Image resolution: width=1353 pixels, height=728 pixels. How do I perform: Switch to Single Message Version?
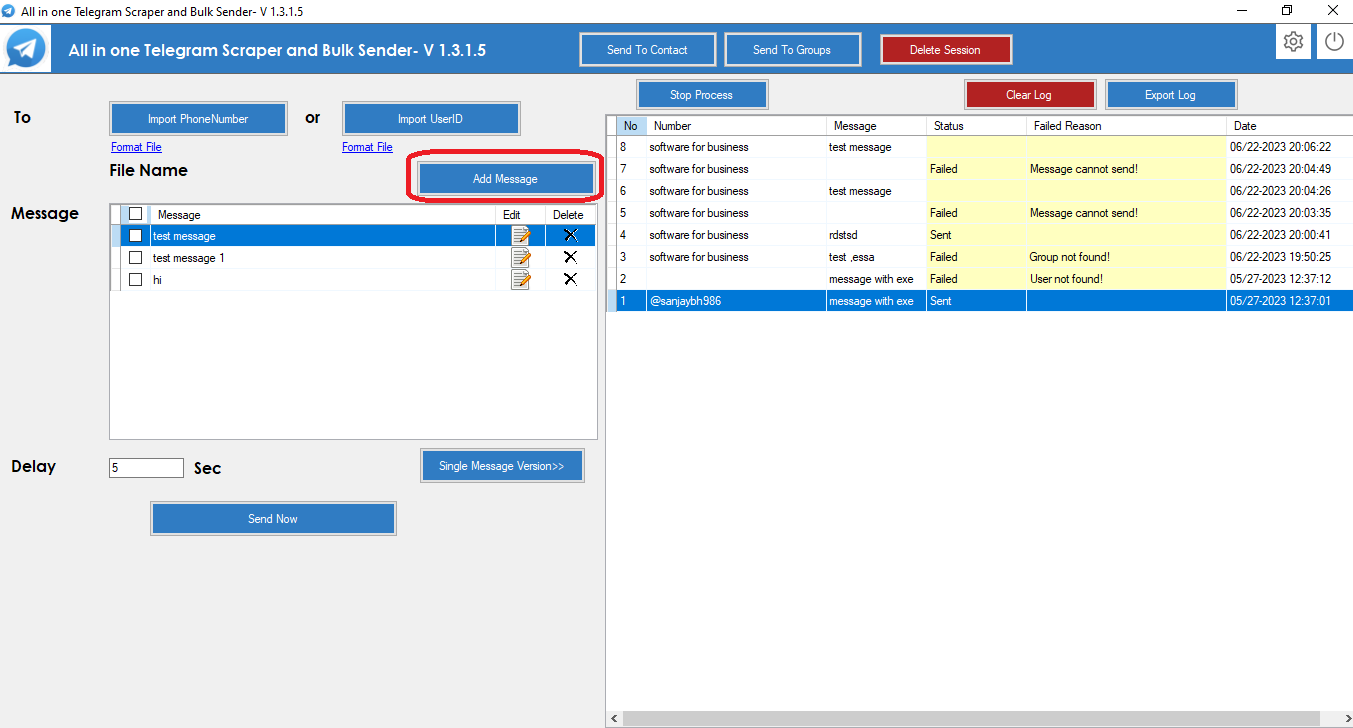(x=502, y=465)
